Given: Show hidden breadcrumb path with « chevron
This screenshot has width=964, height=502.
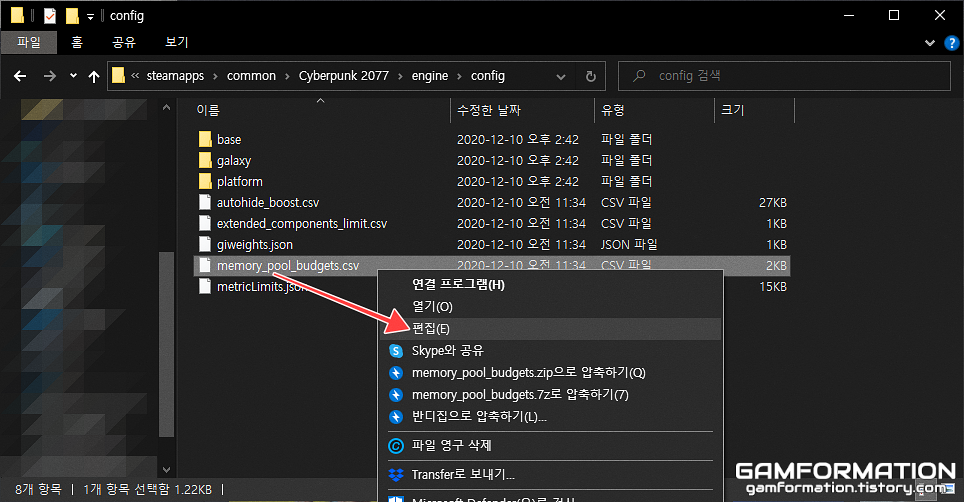Looking at the screenshot, I should 135,76.
